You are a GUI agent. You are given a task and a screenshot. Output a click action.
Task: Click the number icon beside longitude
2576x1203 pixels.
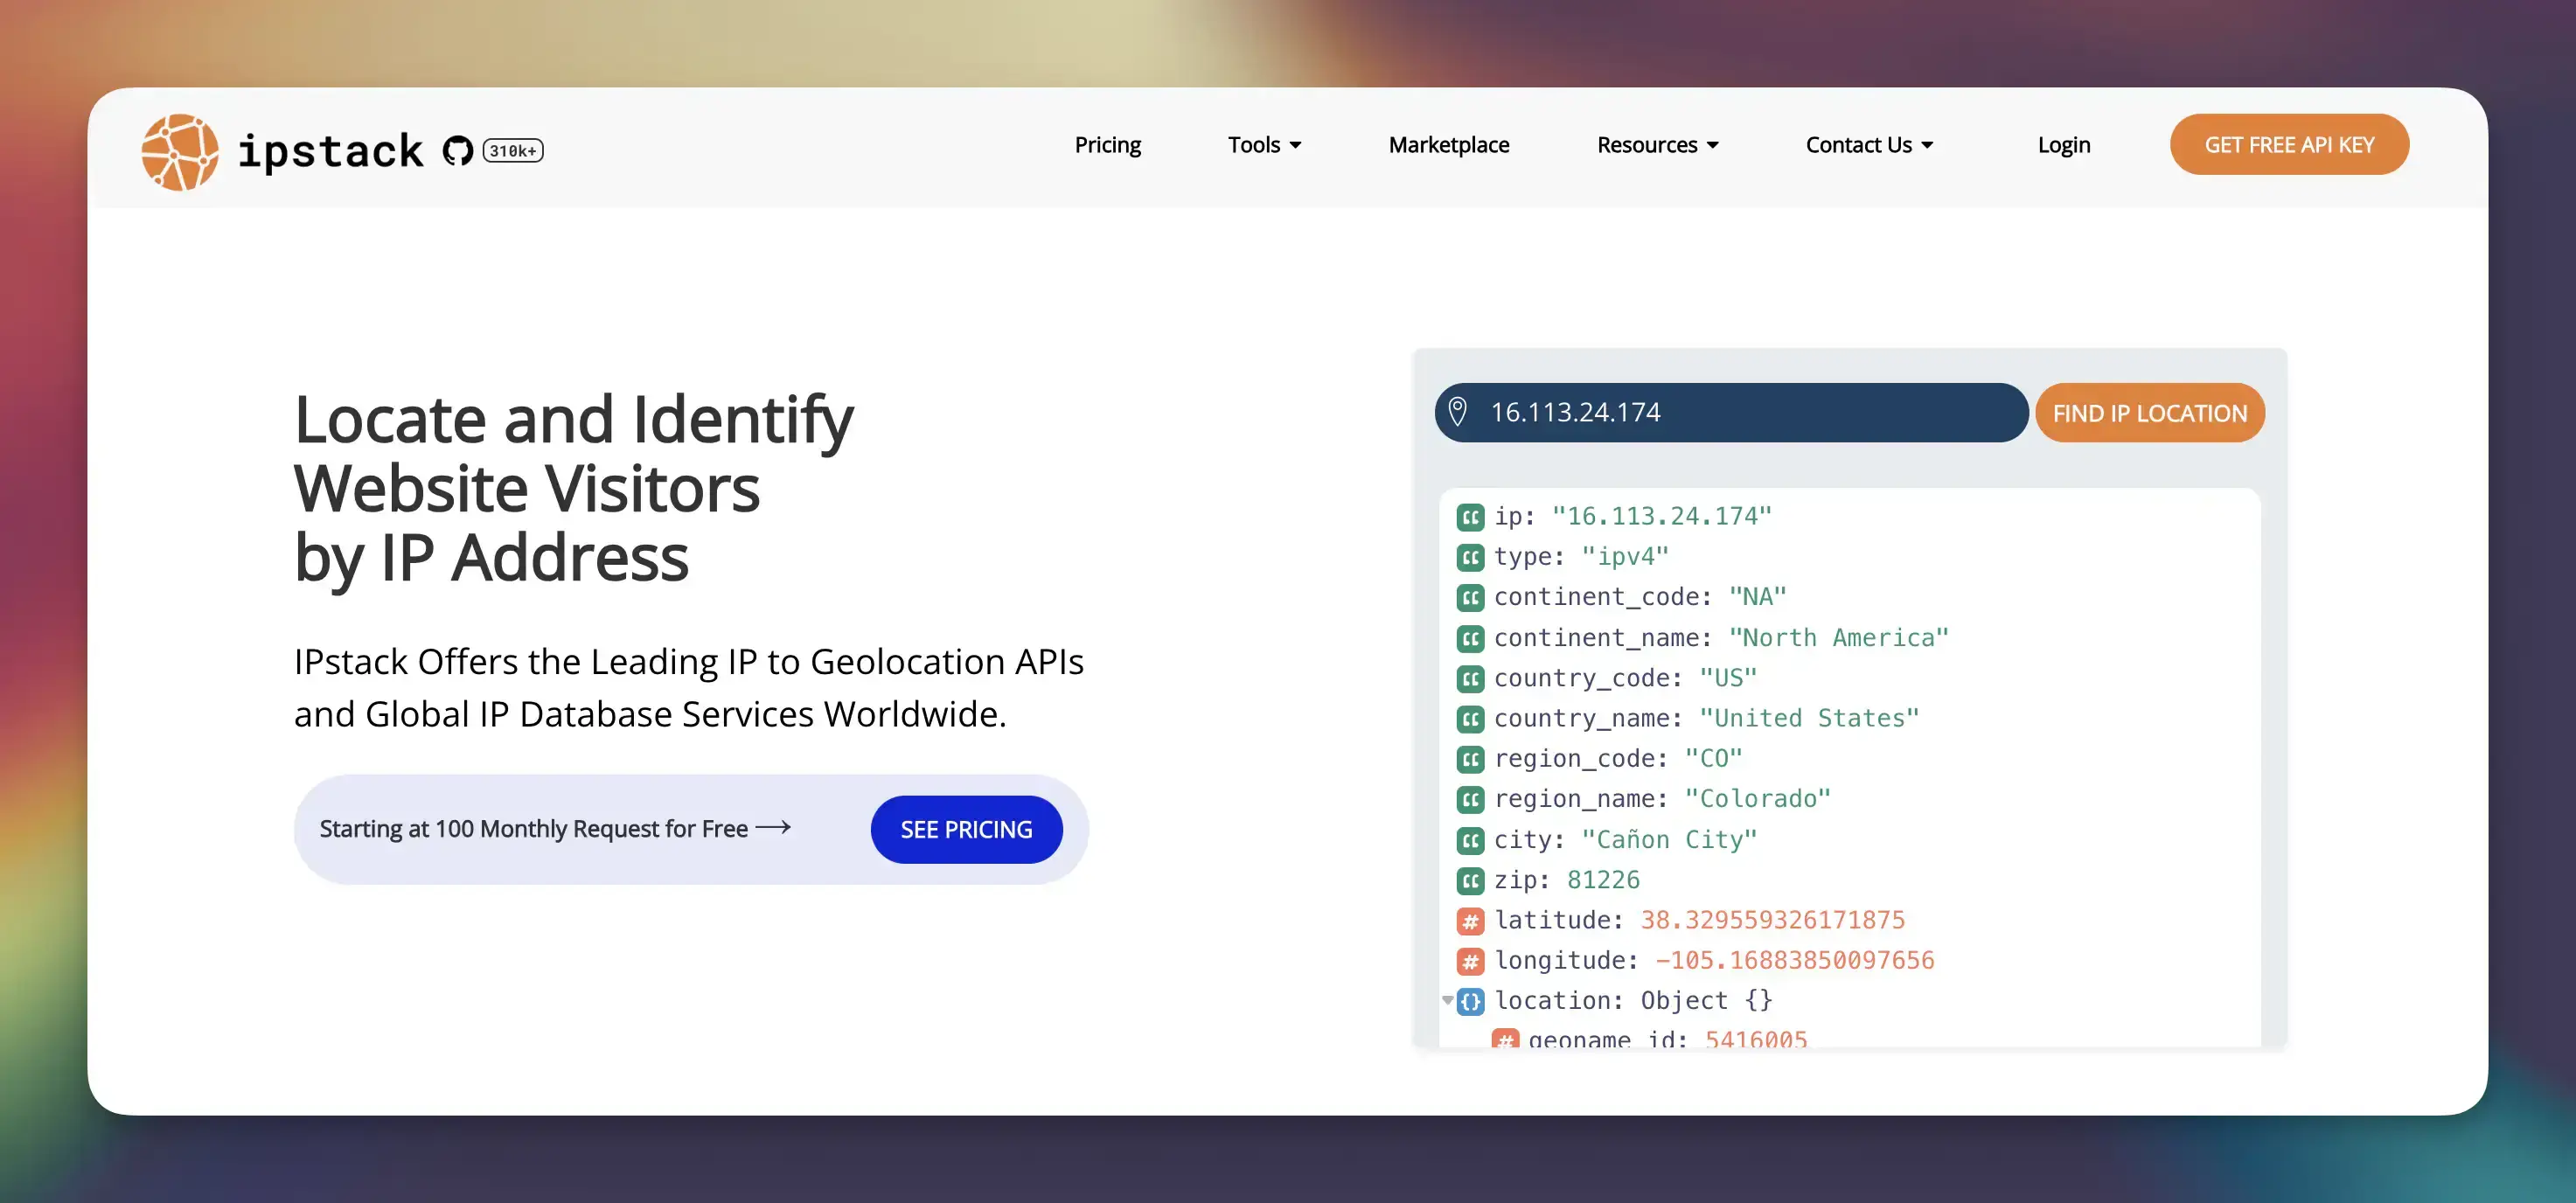click(x=1470, y=962)
